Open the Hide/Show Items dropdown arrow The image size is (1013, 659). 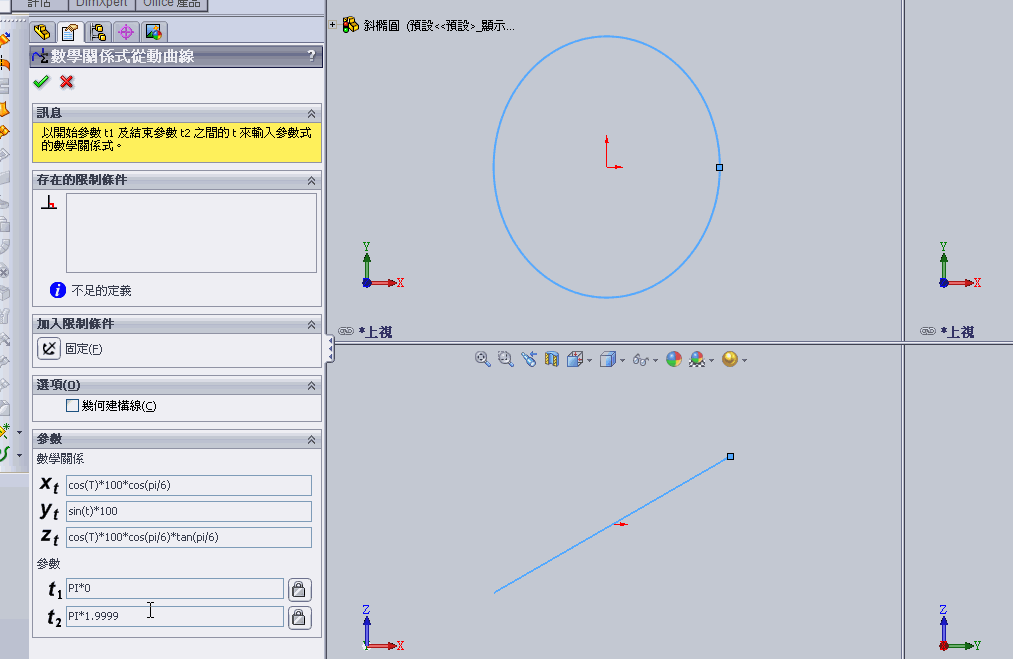[655, 361]
